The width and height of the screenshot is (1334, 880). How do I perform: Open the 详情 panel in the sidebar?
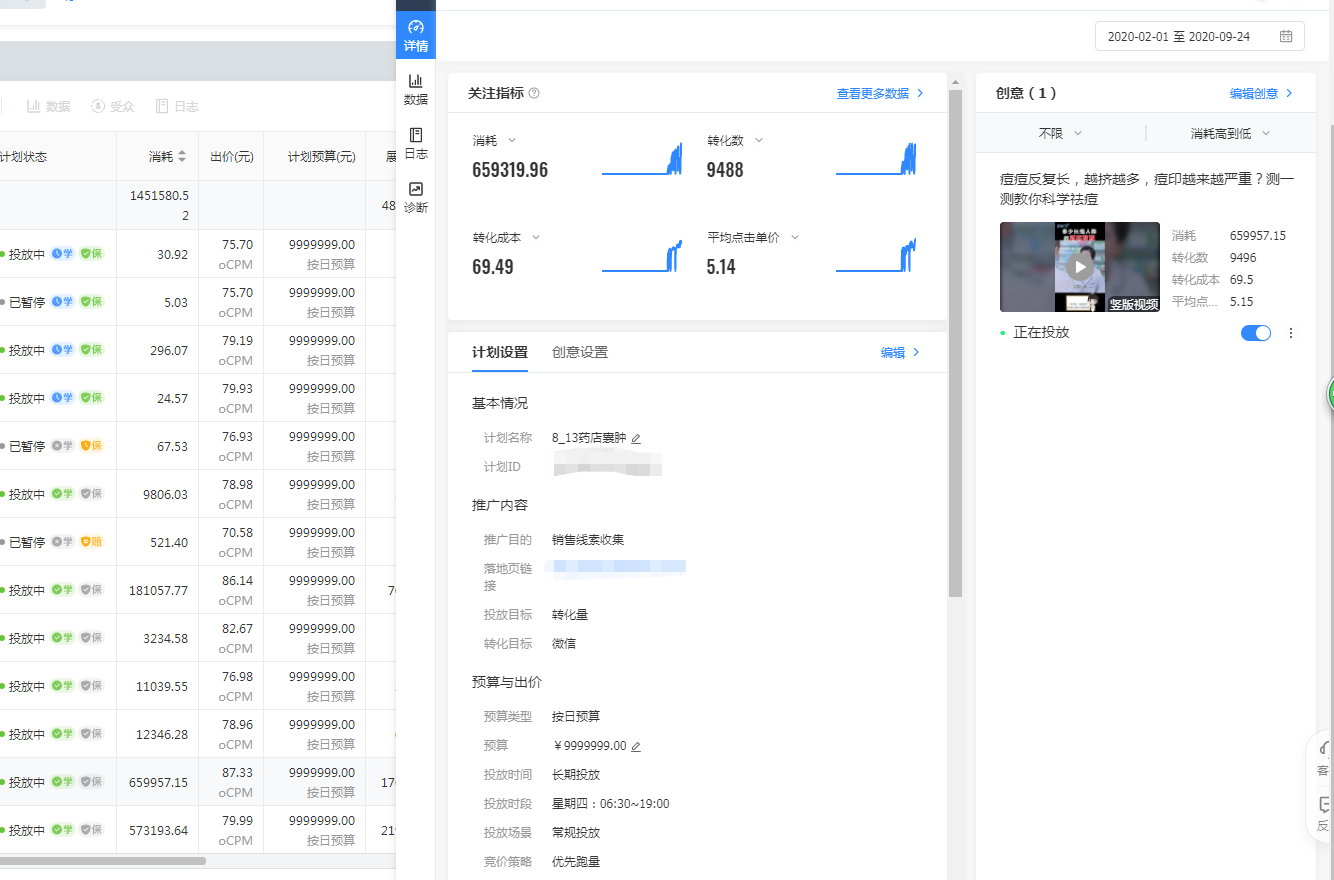(x=415, y=33)
